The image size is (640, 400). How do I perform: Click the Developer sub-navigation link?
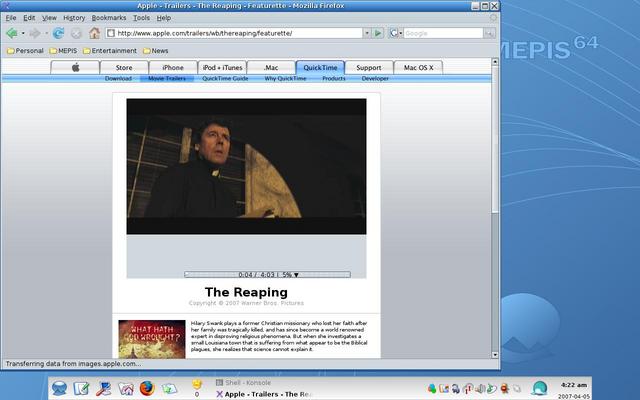pos(375,78)
